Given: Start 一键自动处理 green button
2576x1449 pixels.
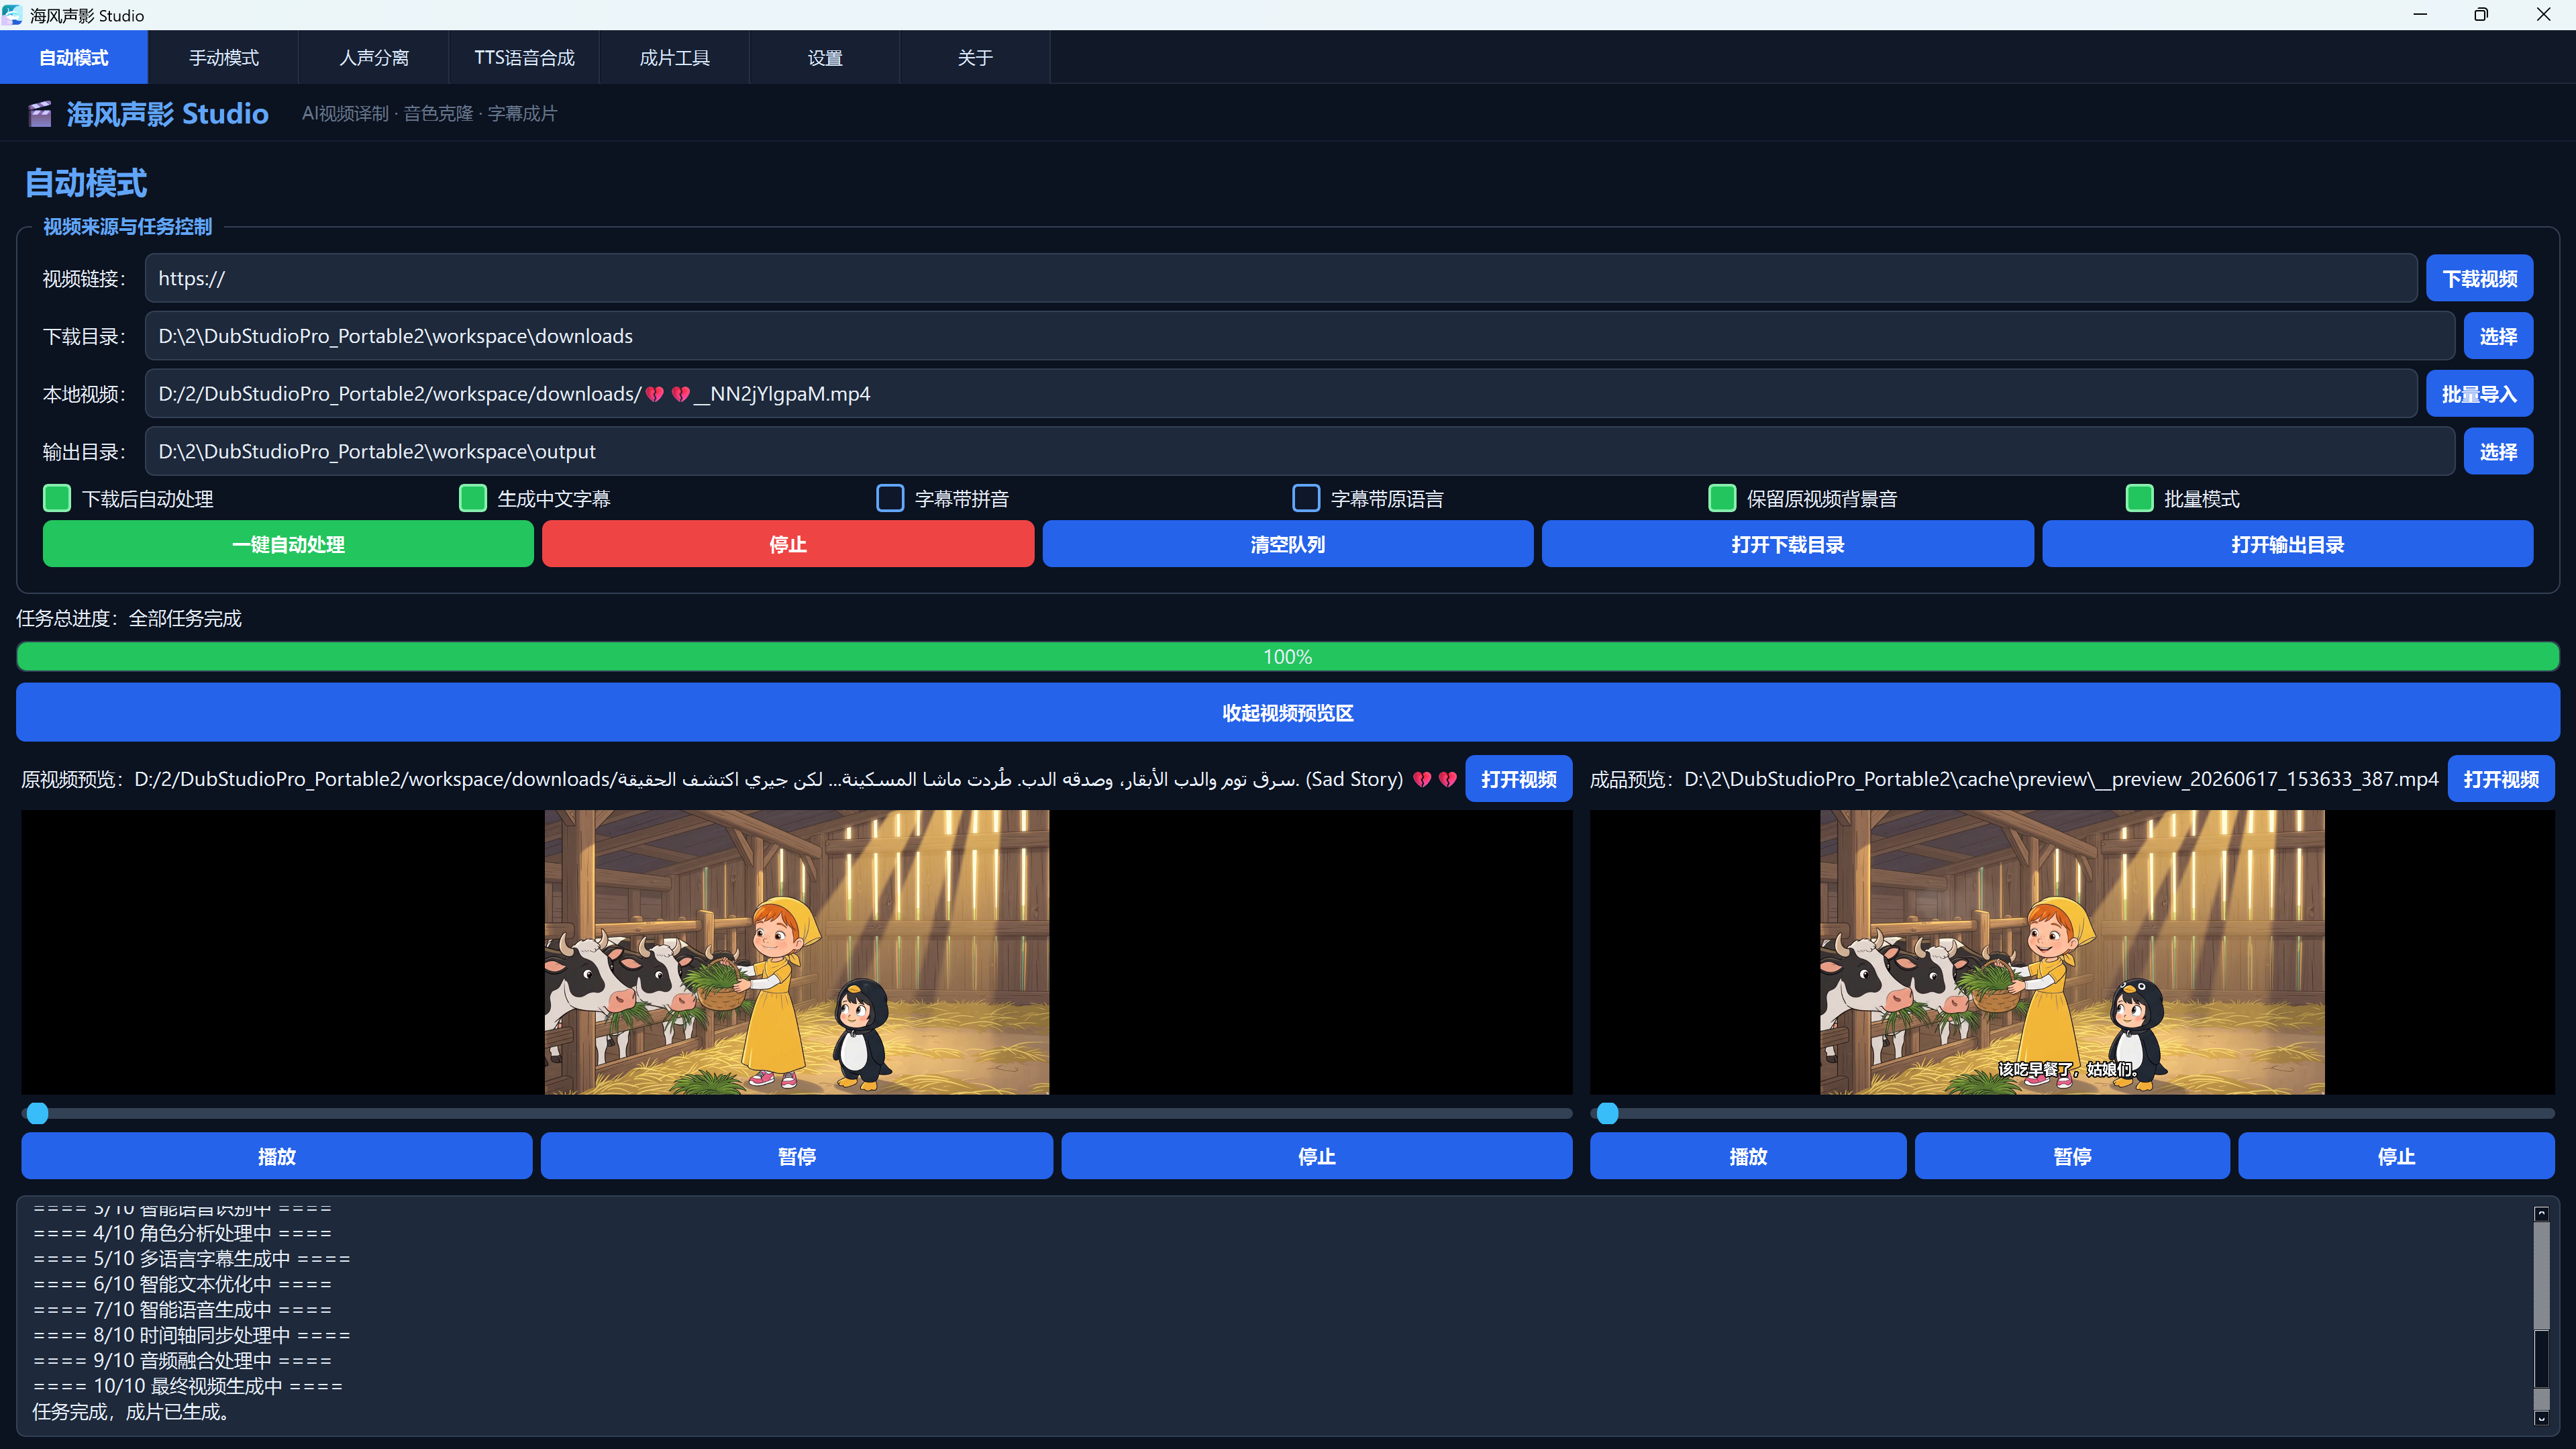Looking at the screenshot, I should 288,544.
